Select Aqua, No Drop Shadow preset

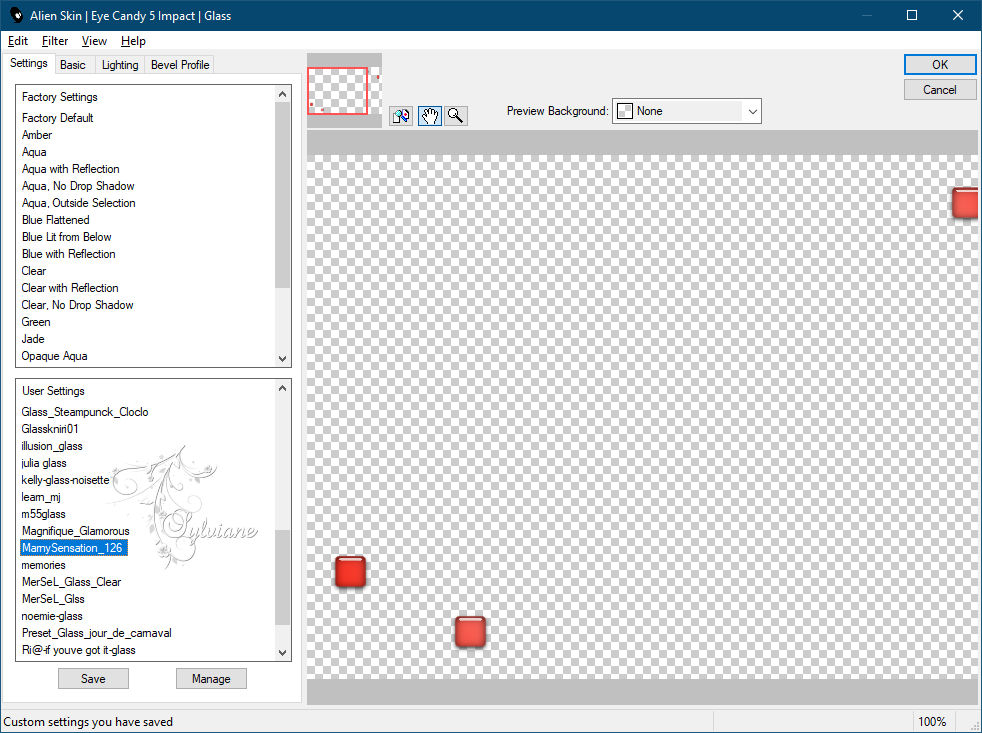point(78,185)
